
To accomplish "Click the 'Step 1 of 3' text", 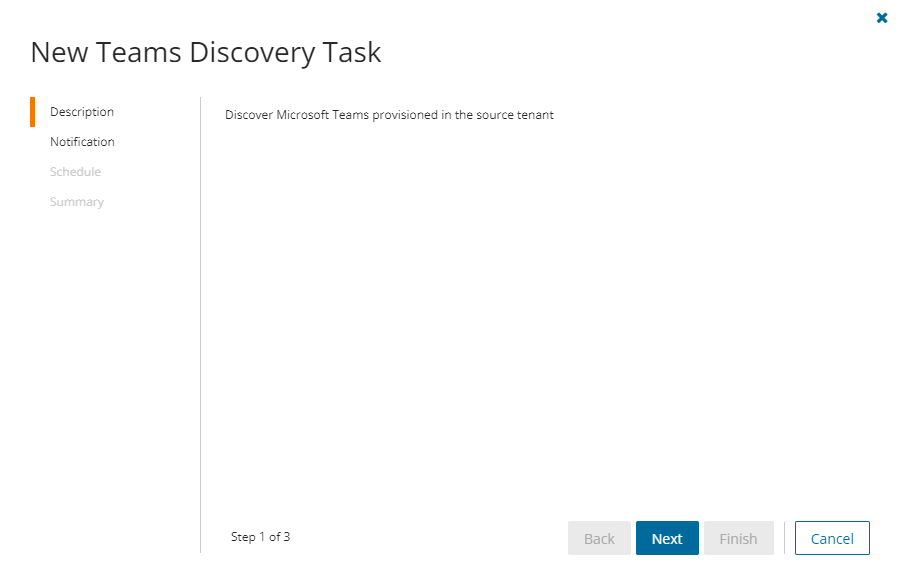I will [261, 537].
